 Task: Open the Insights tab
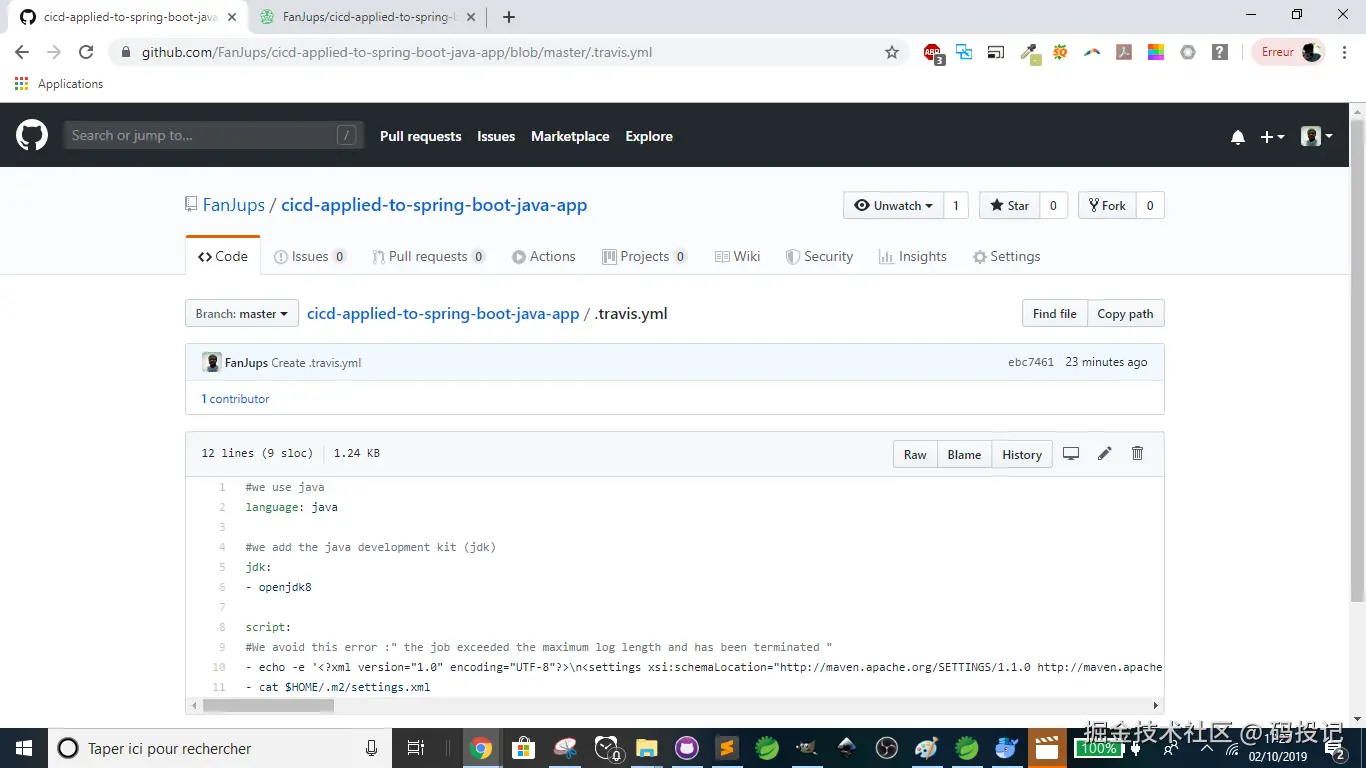(912, 256)
